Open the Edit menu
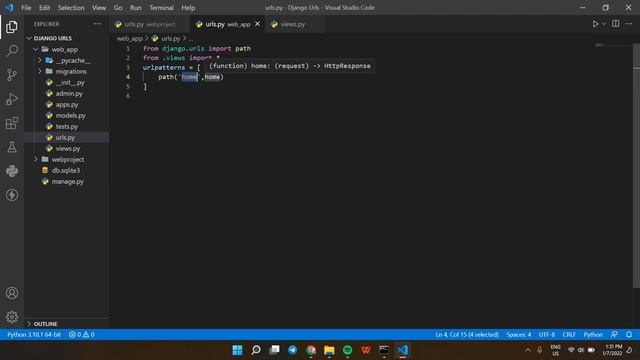 pyautogui.click(x=44, y=7)
